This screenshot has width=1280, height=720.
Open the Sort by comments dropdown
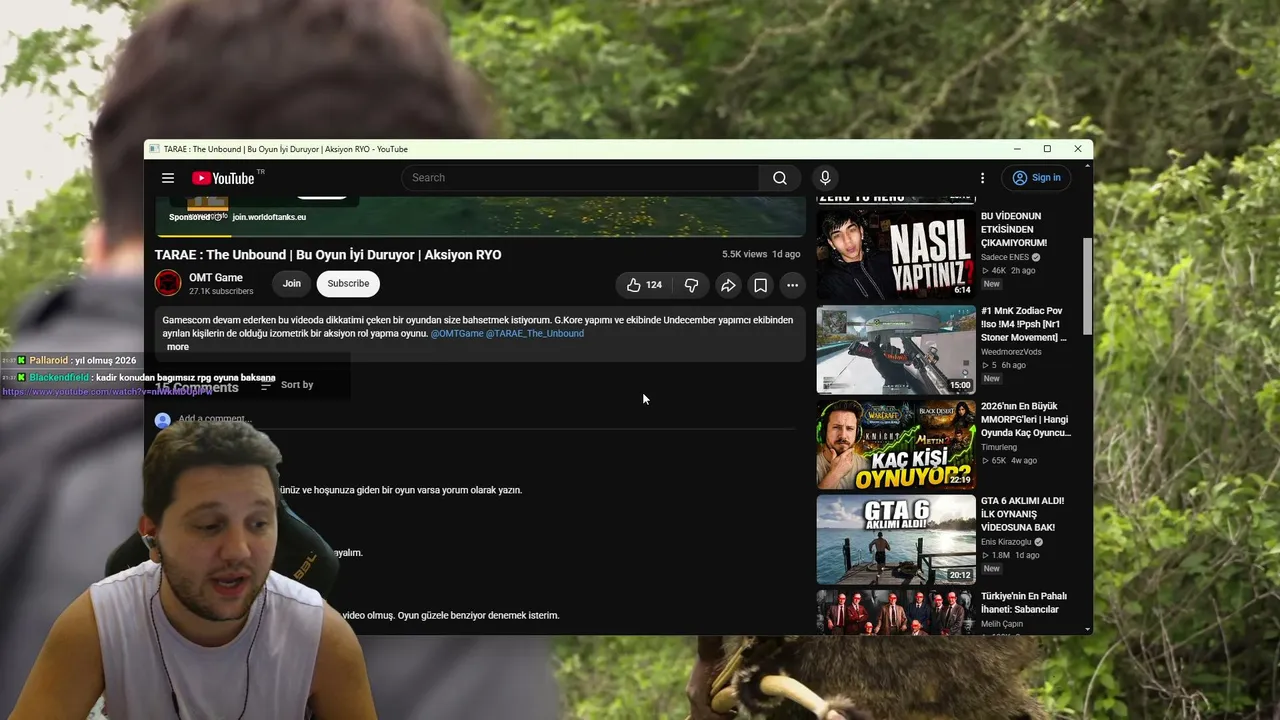[287, 385]
